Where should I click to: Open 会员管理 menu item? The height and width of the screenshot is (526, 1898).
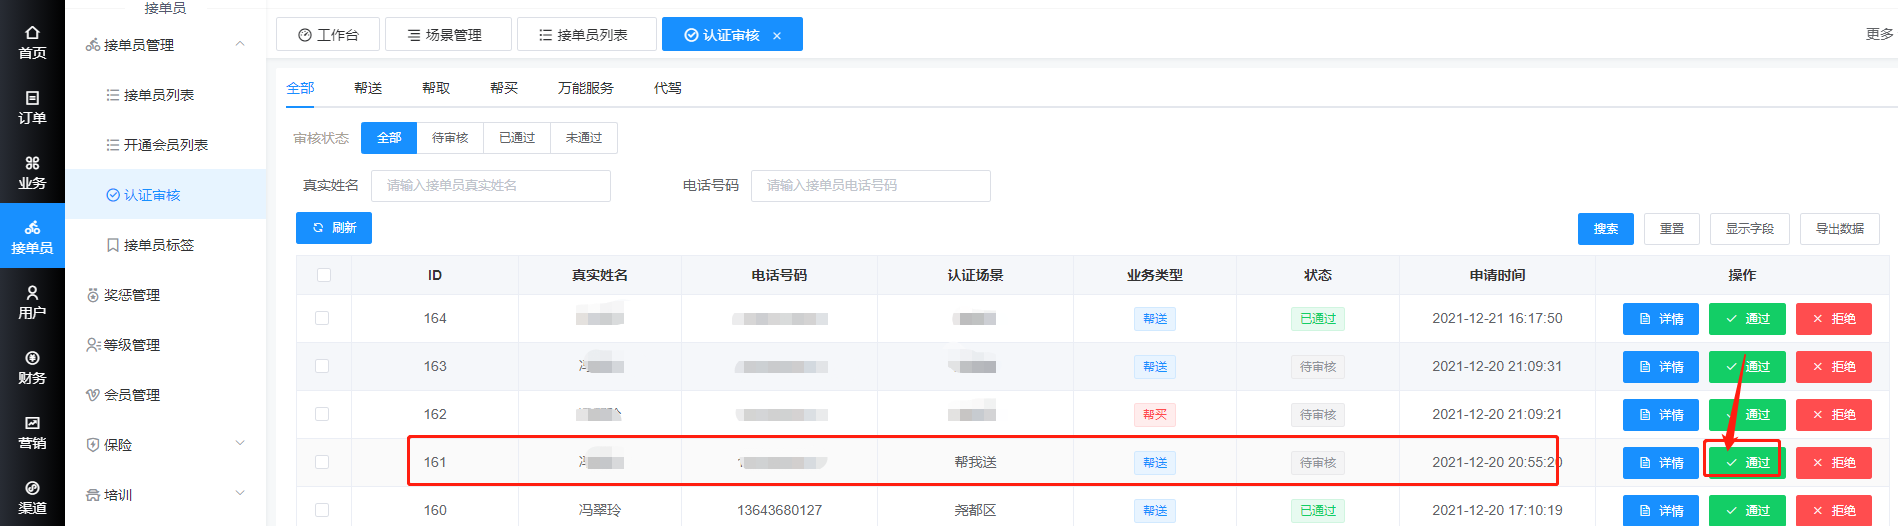coord(131,395)
